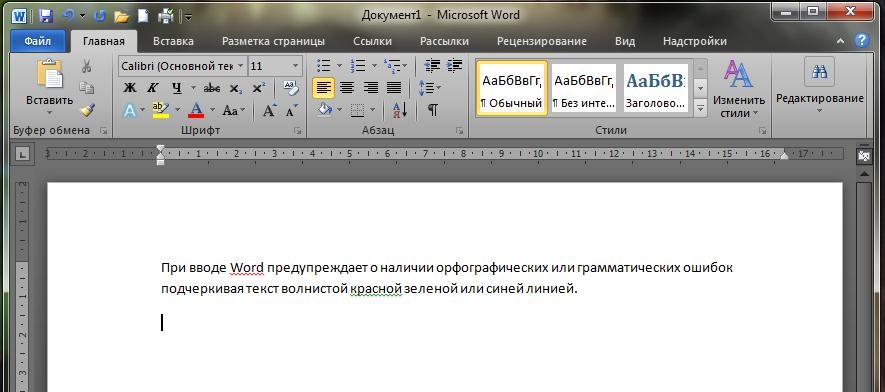
Task: Click the quick print icon
Action: click(x=166, y=16)
